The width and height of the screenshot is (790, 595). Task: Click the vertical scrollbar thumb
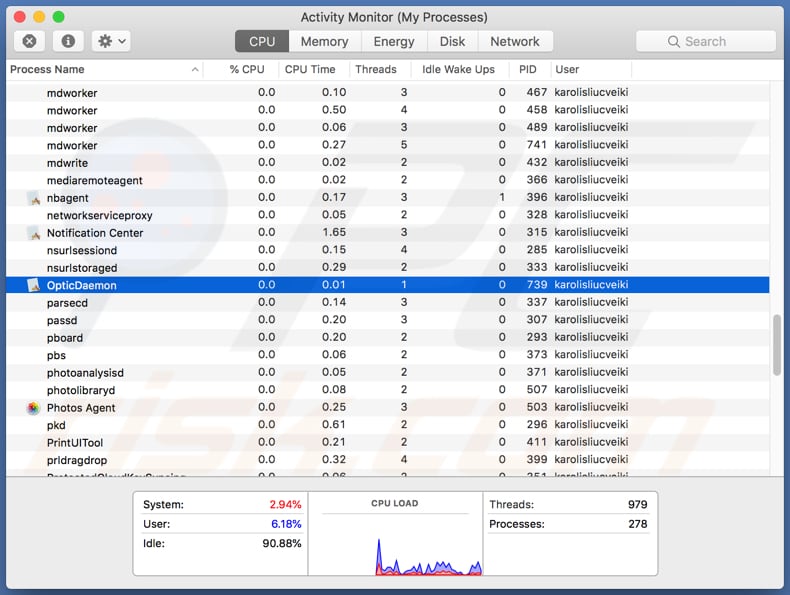pos(777,346)
